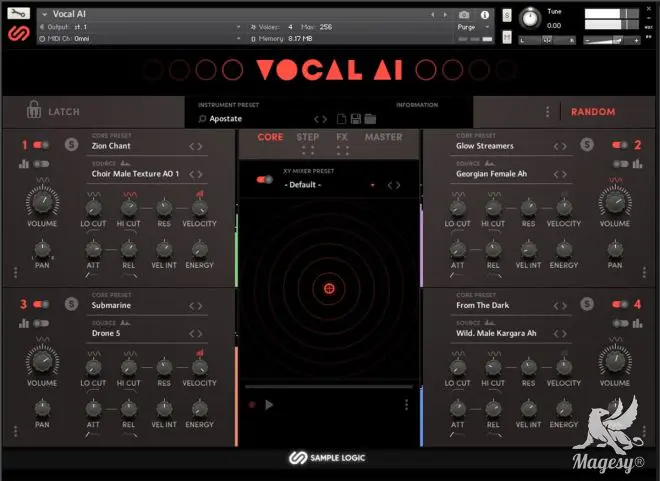
Task: Click the LATCH button label
Action: coord(64,112)
